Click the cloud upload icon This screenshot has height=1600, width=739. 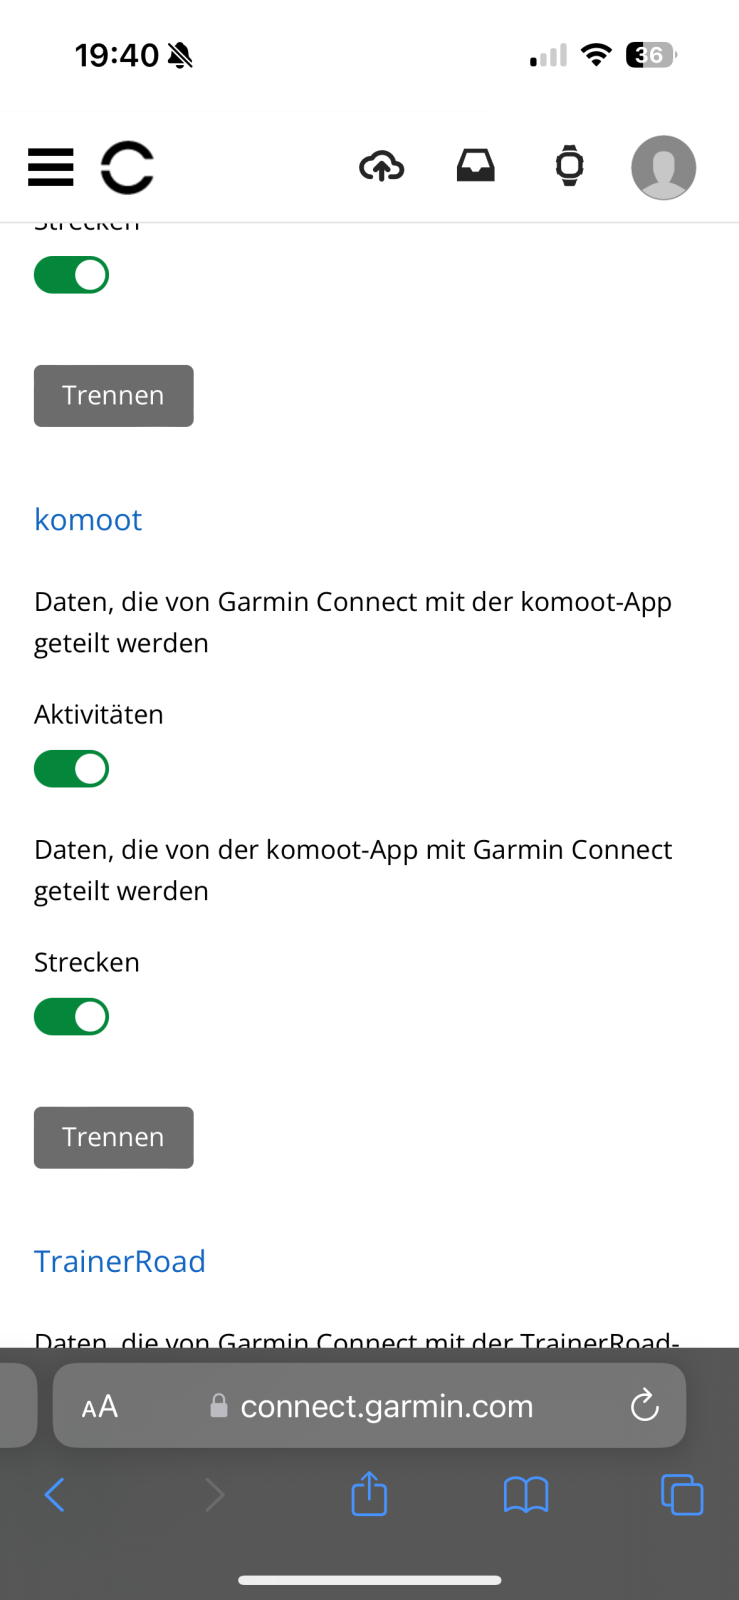click(x=381, y=166)
